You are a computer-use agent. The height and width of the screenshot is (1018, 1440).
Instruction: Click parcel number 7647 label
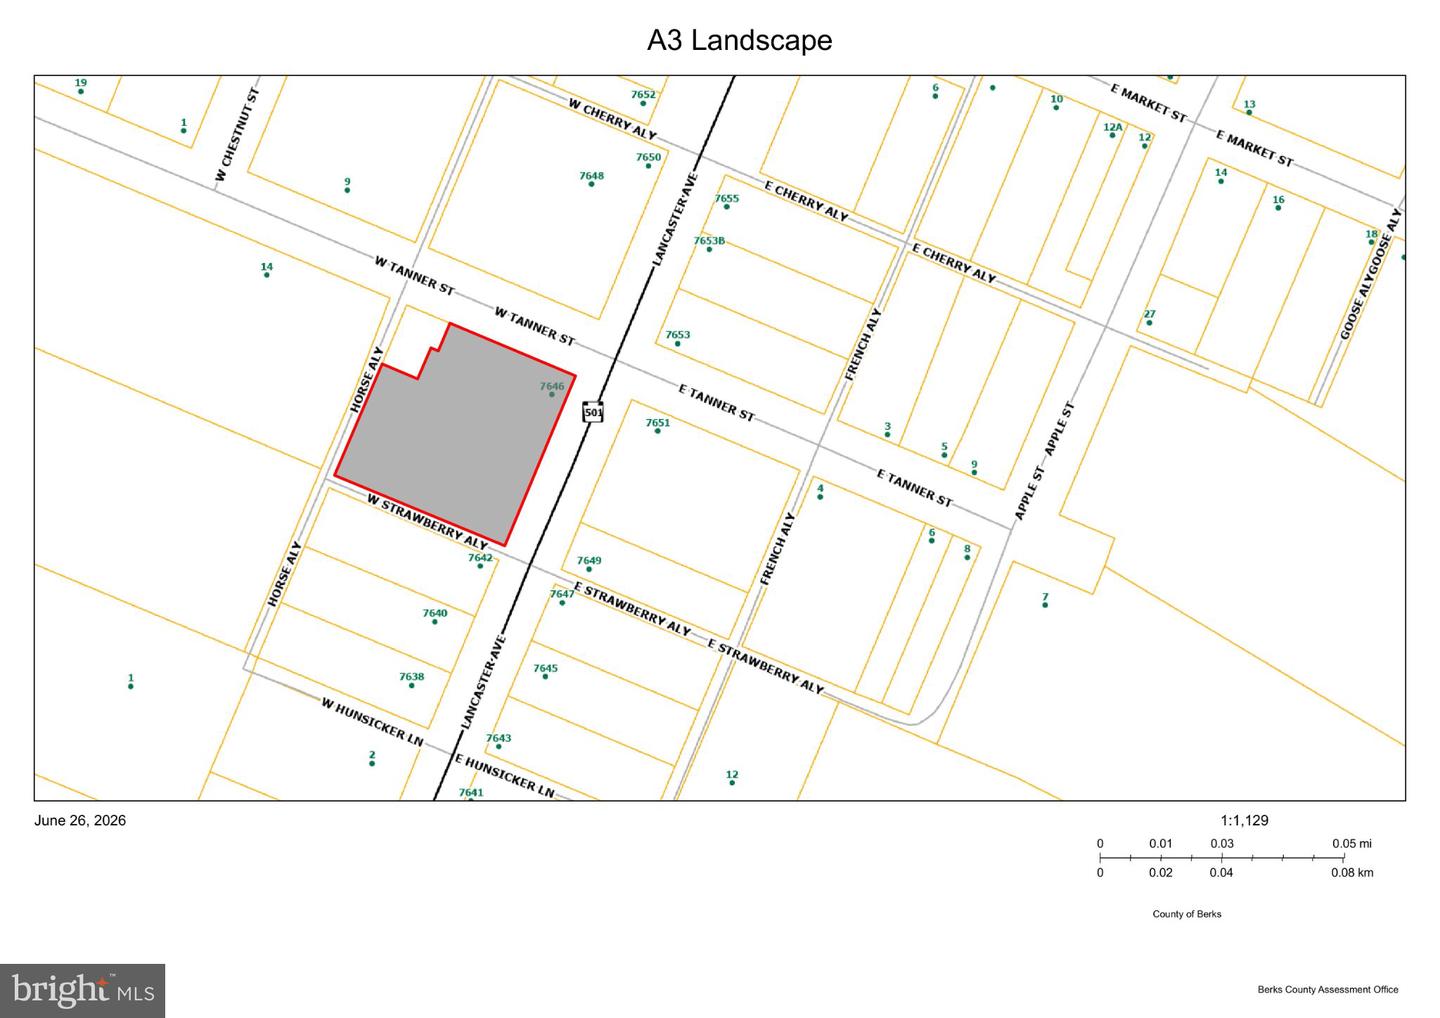[562, 594]
